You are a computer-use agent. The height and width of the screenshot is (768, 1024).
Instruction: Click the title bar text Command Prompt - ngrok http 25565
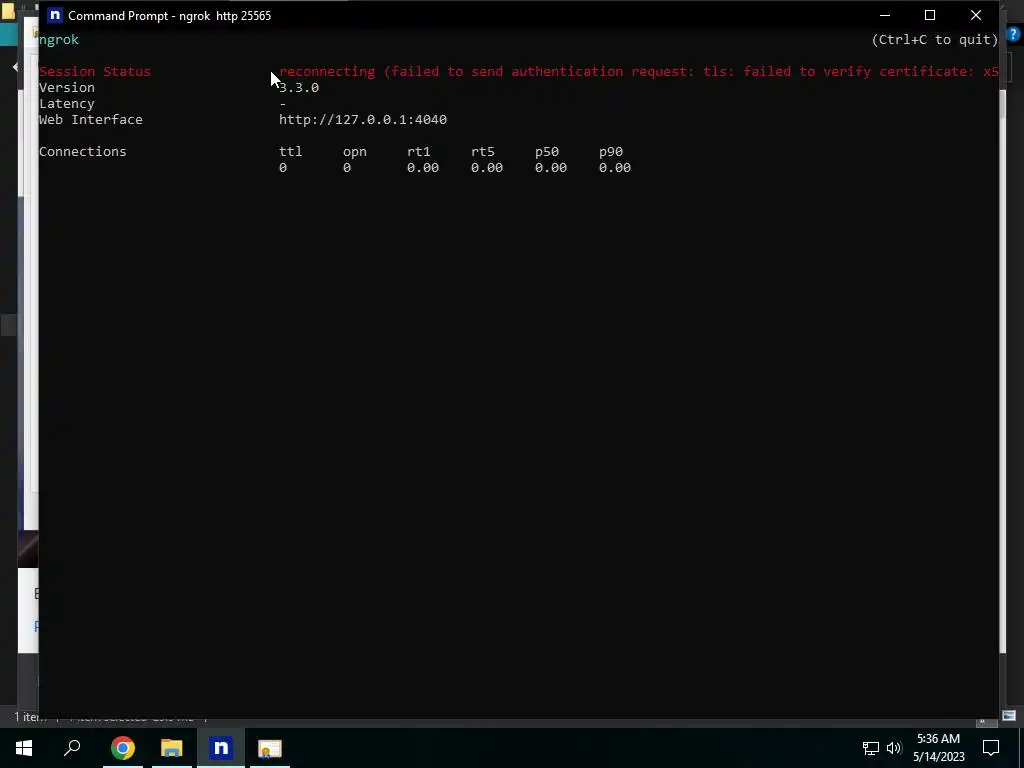click(x=169, y=16)
